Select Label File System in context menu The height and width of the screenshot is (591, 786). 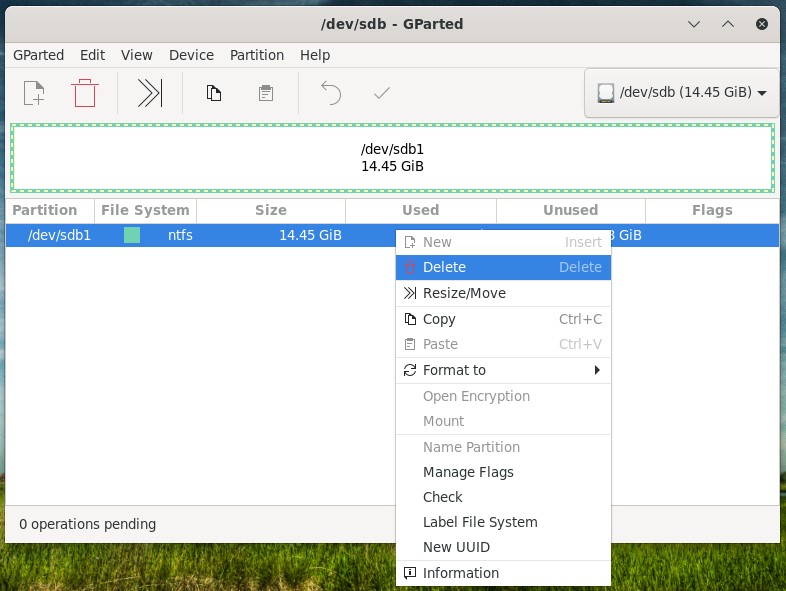[503, 522]
